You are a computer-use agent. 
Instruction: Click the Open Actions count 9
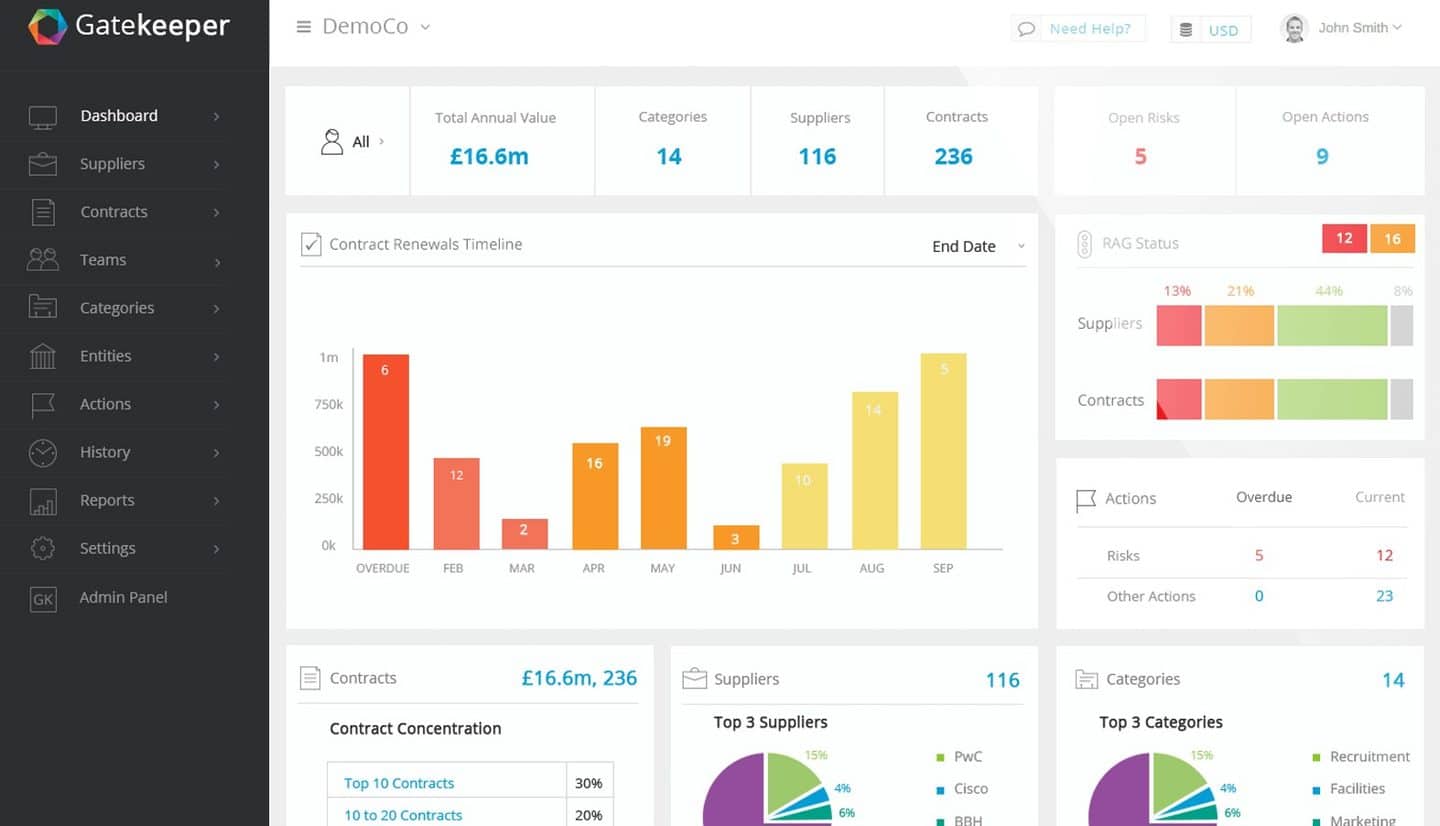[1322, 156]
